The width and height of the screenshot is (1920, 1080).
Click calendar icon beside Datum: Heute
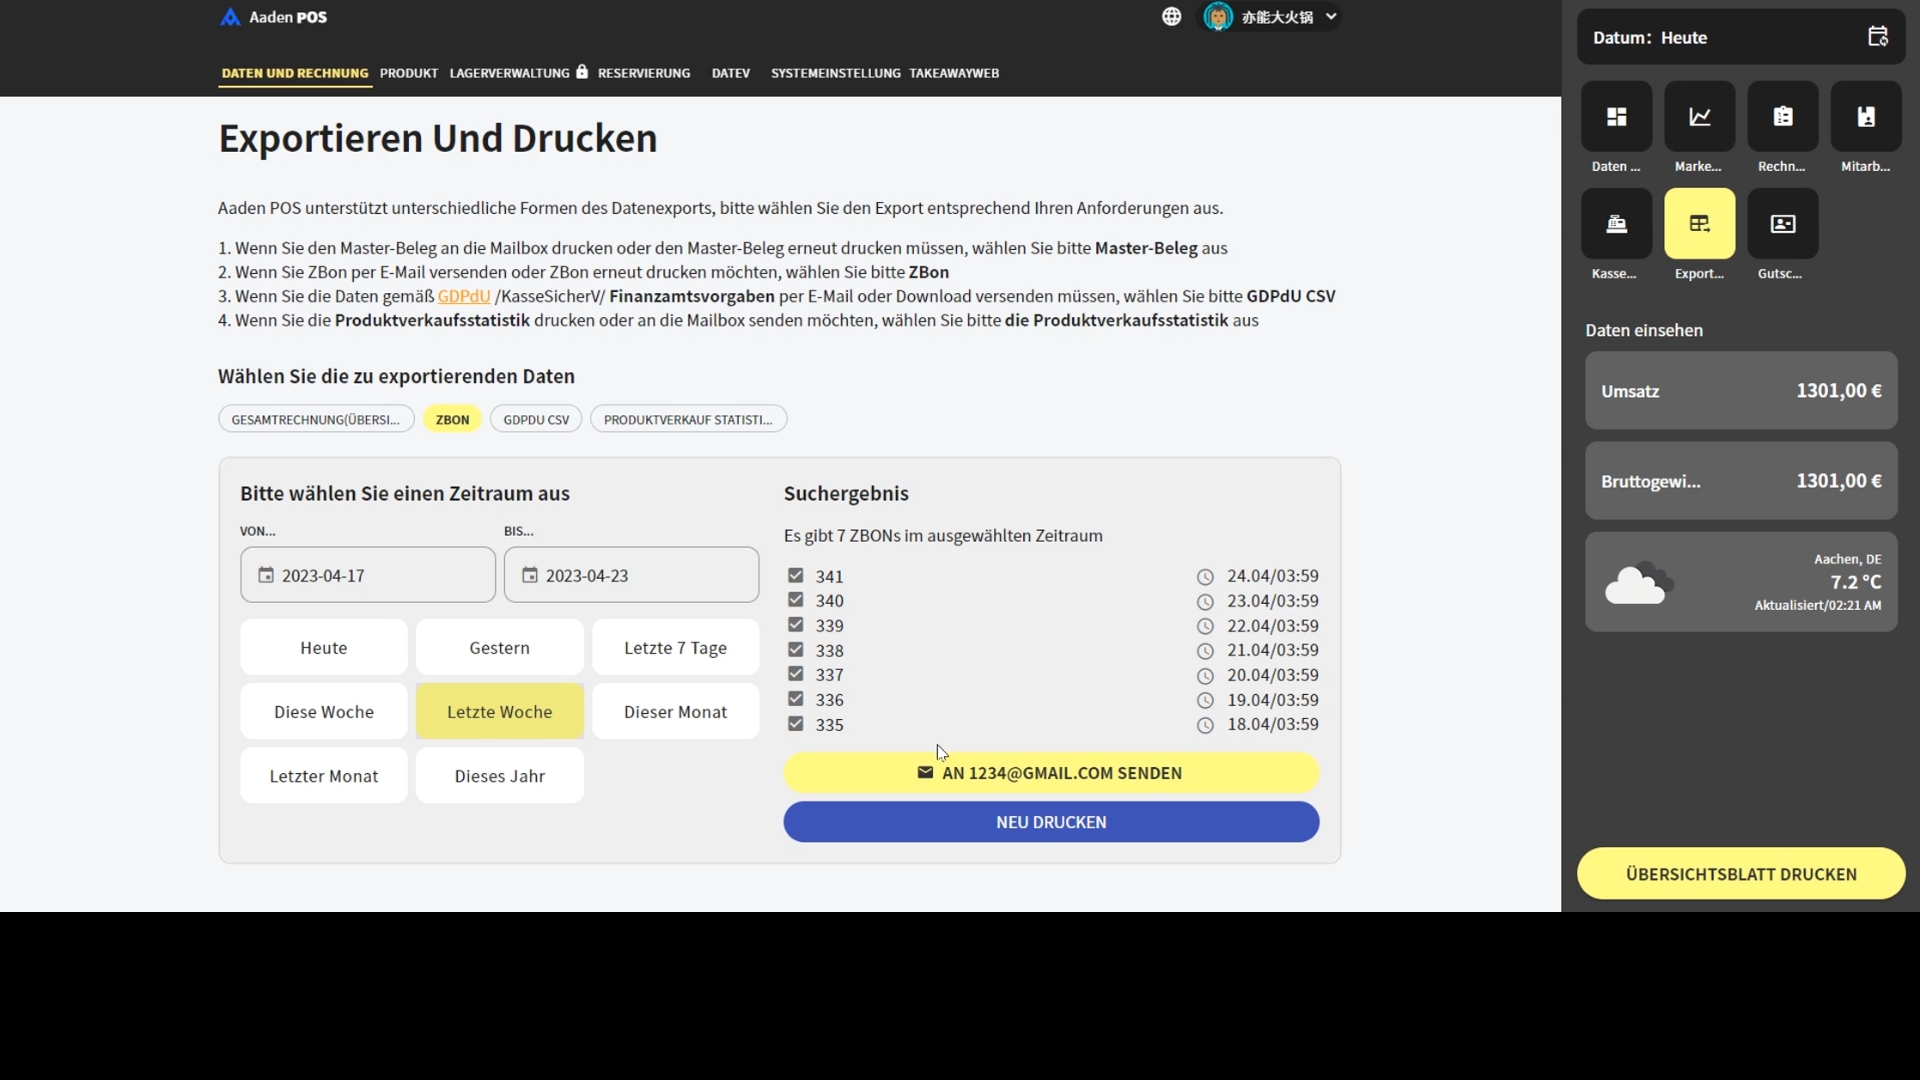click(x=1877, y=37)
